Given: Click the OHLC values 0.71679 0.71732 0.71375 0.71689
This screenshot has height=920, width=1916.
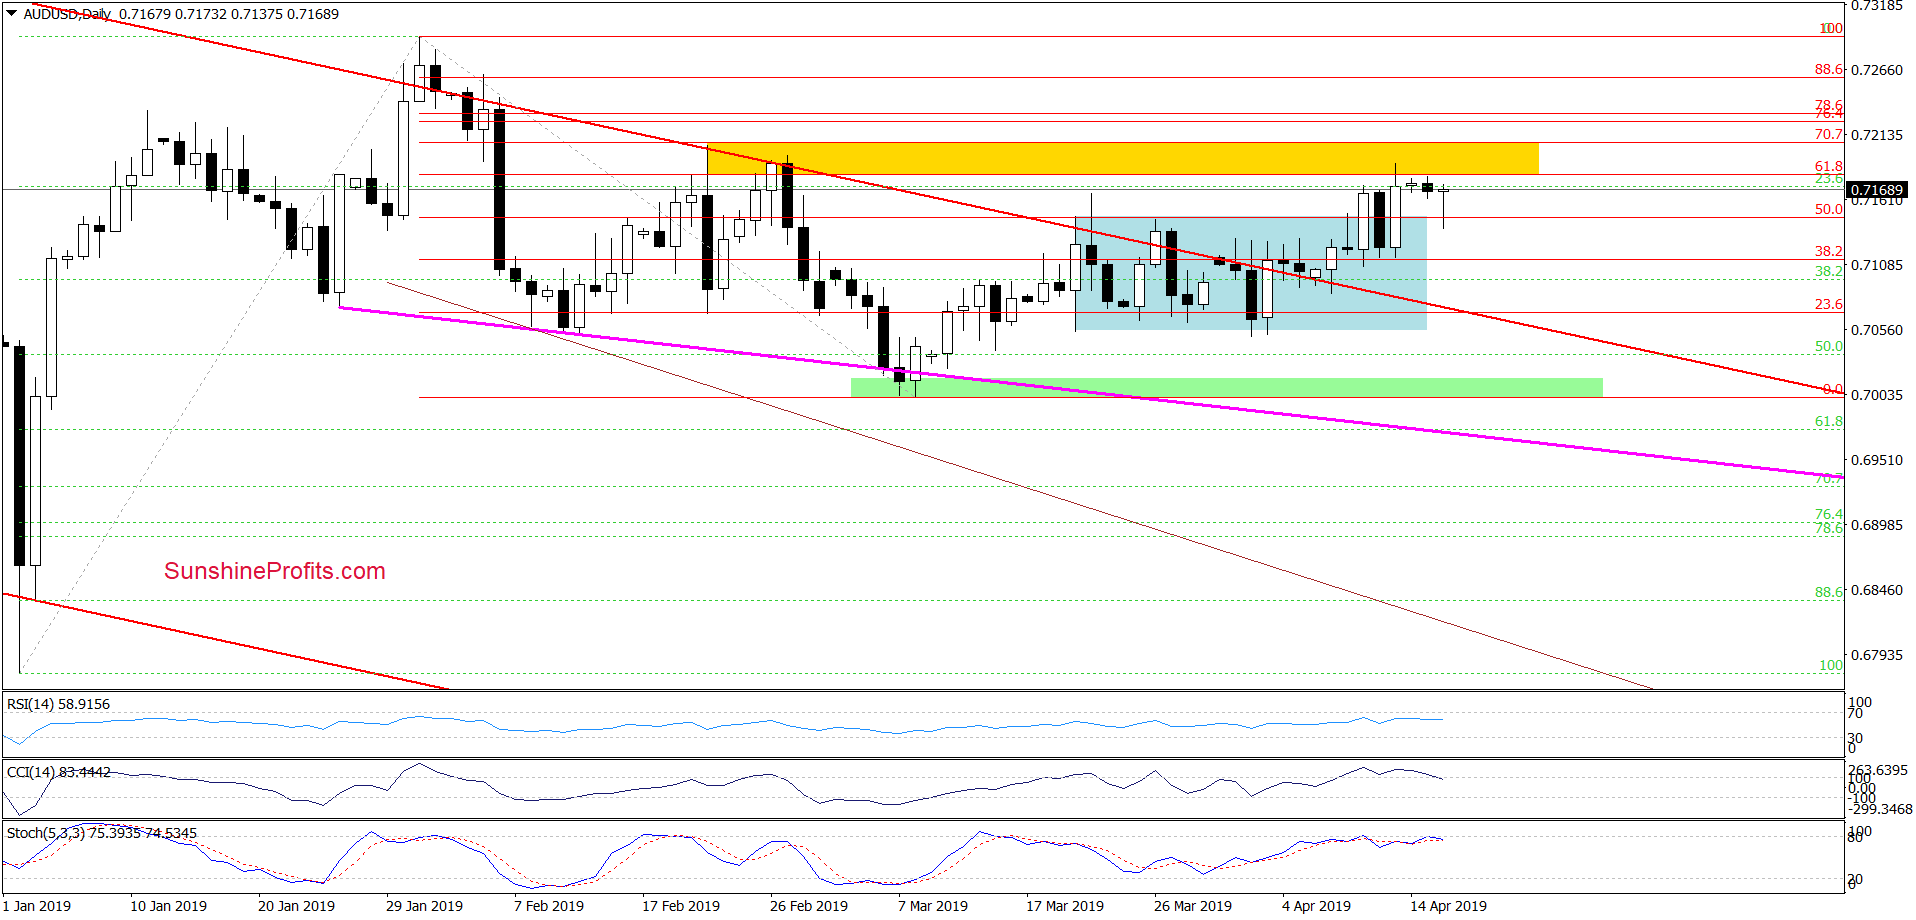Looking at the screenshot, I should 229,14.
